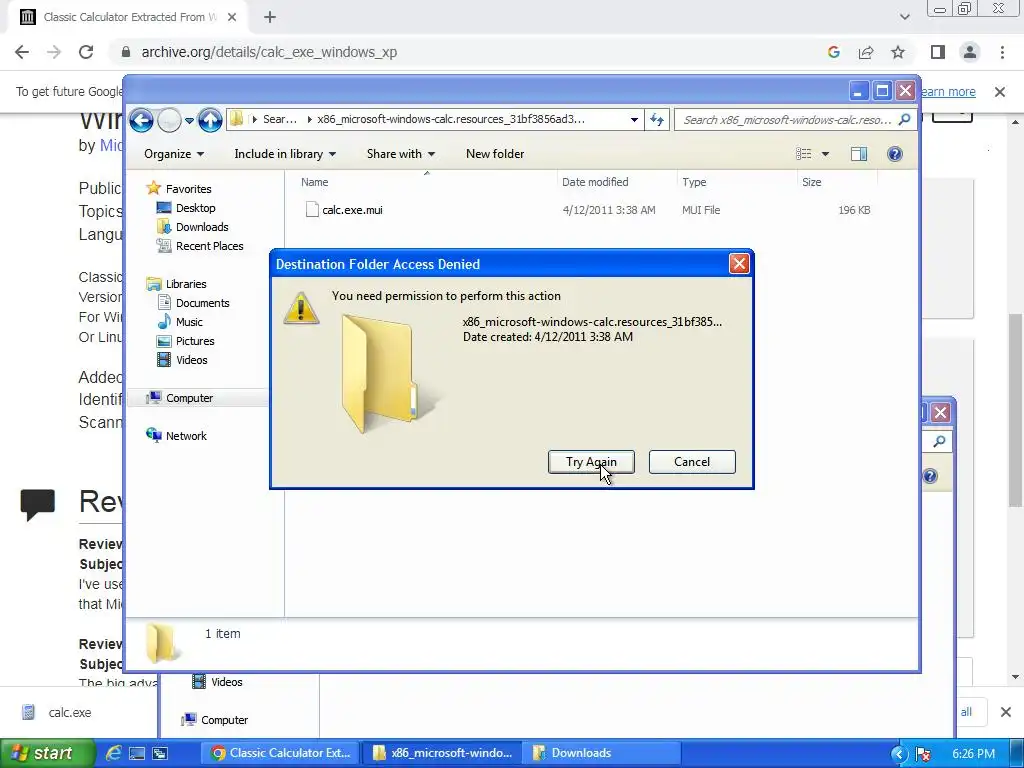Open Music library
The height and width of the screenshot is (768, 1024).
(189, 322)
